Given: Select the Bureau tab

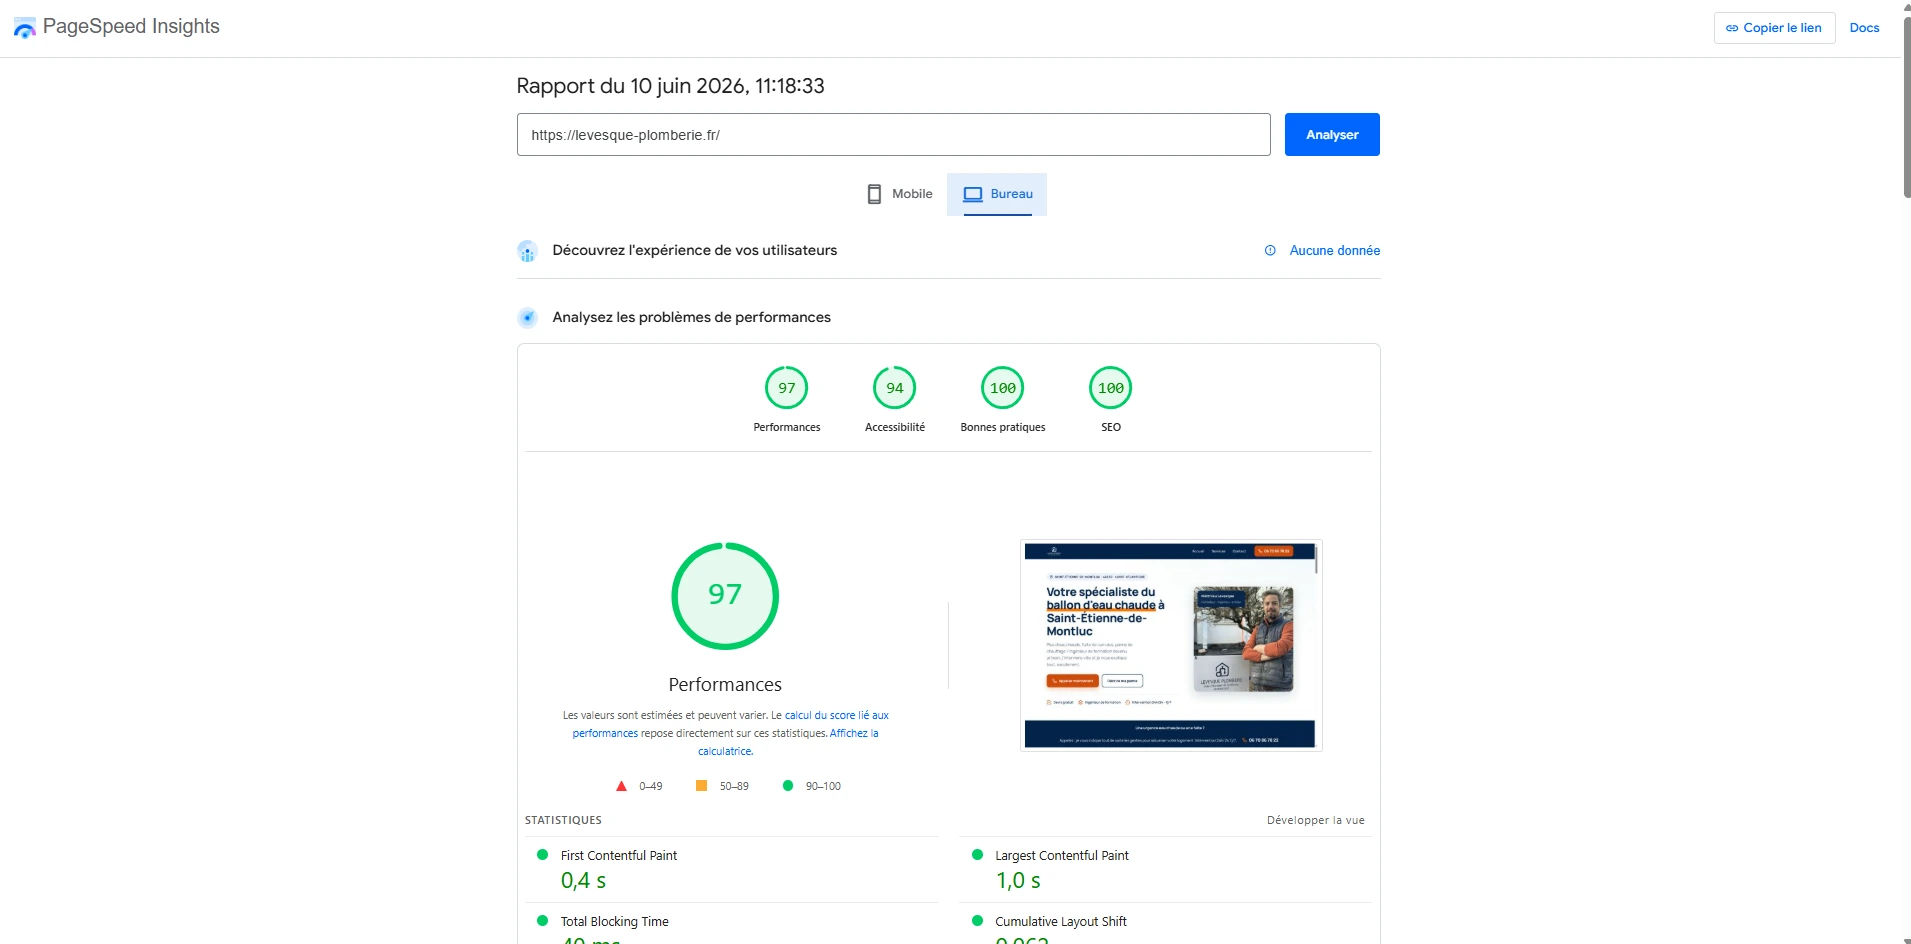Looking at the screenshot, I should click(997, 194).
